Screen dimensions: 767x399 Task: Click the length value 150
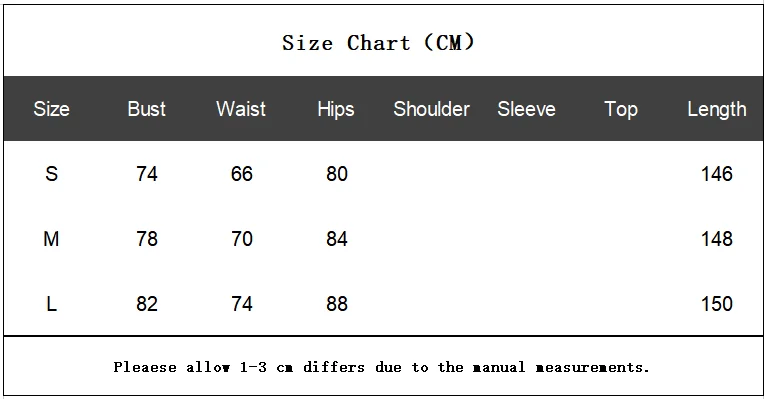pyautogui.click(x=717, y=304)
